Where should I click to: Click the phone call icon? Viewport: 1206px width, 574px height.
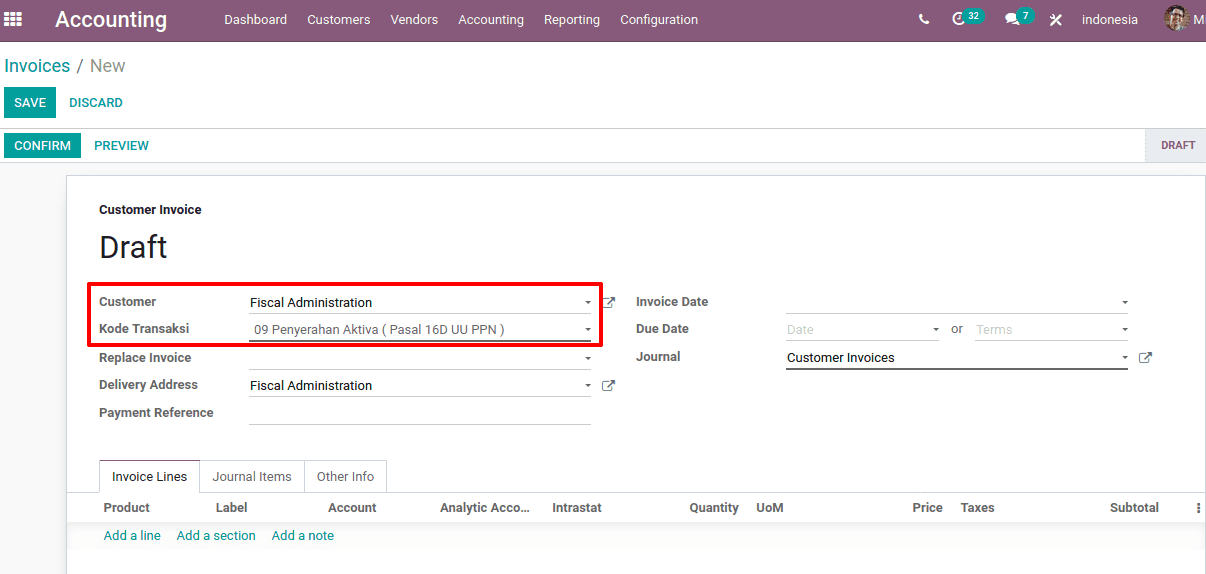923,20
